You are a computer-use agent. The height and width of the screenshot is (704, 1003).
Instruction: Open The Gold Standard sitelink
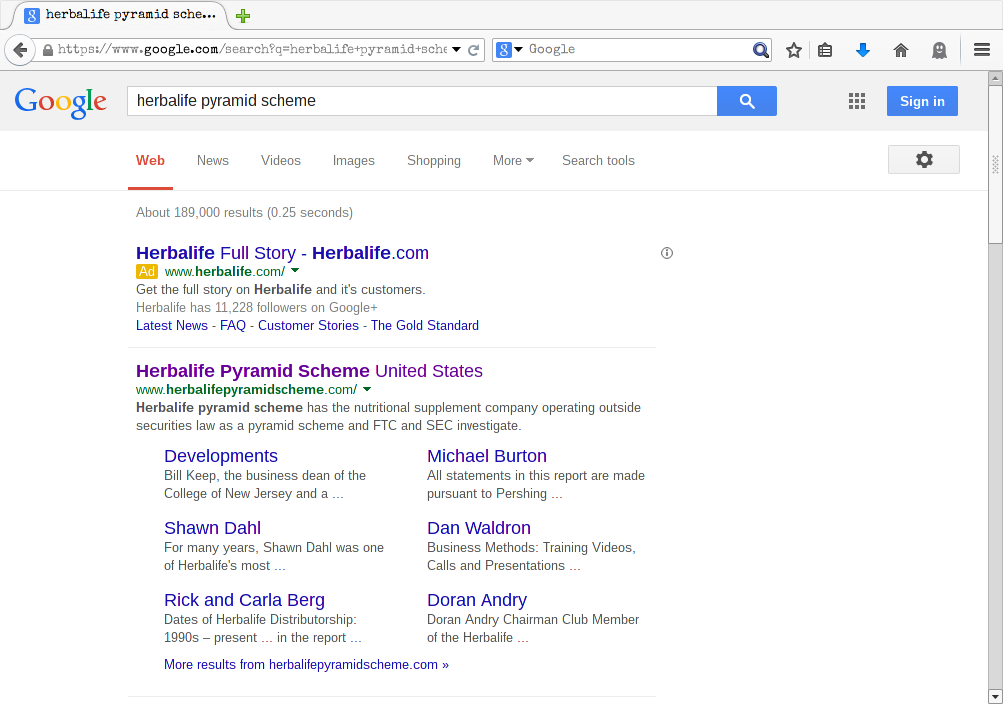coord(425,325)
